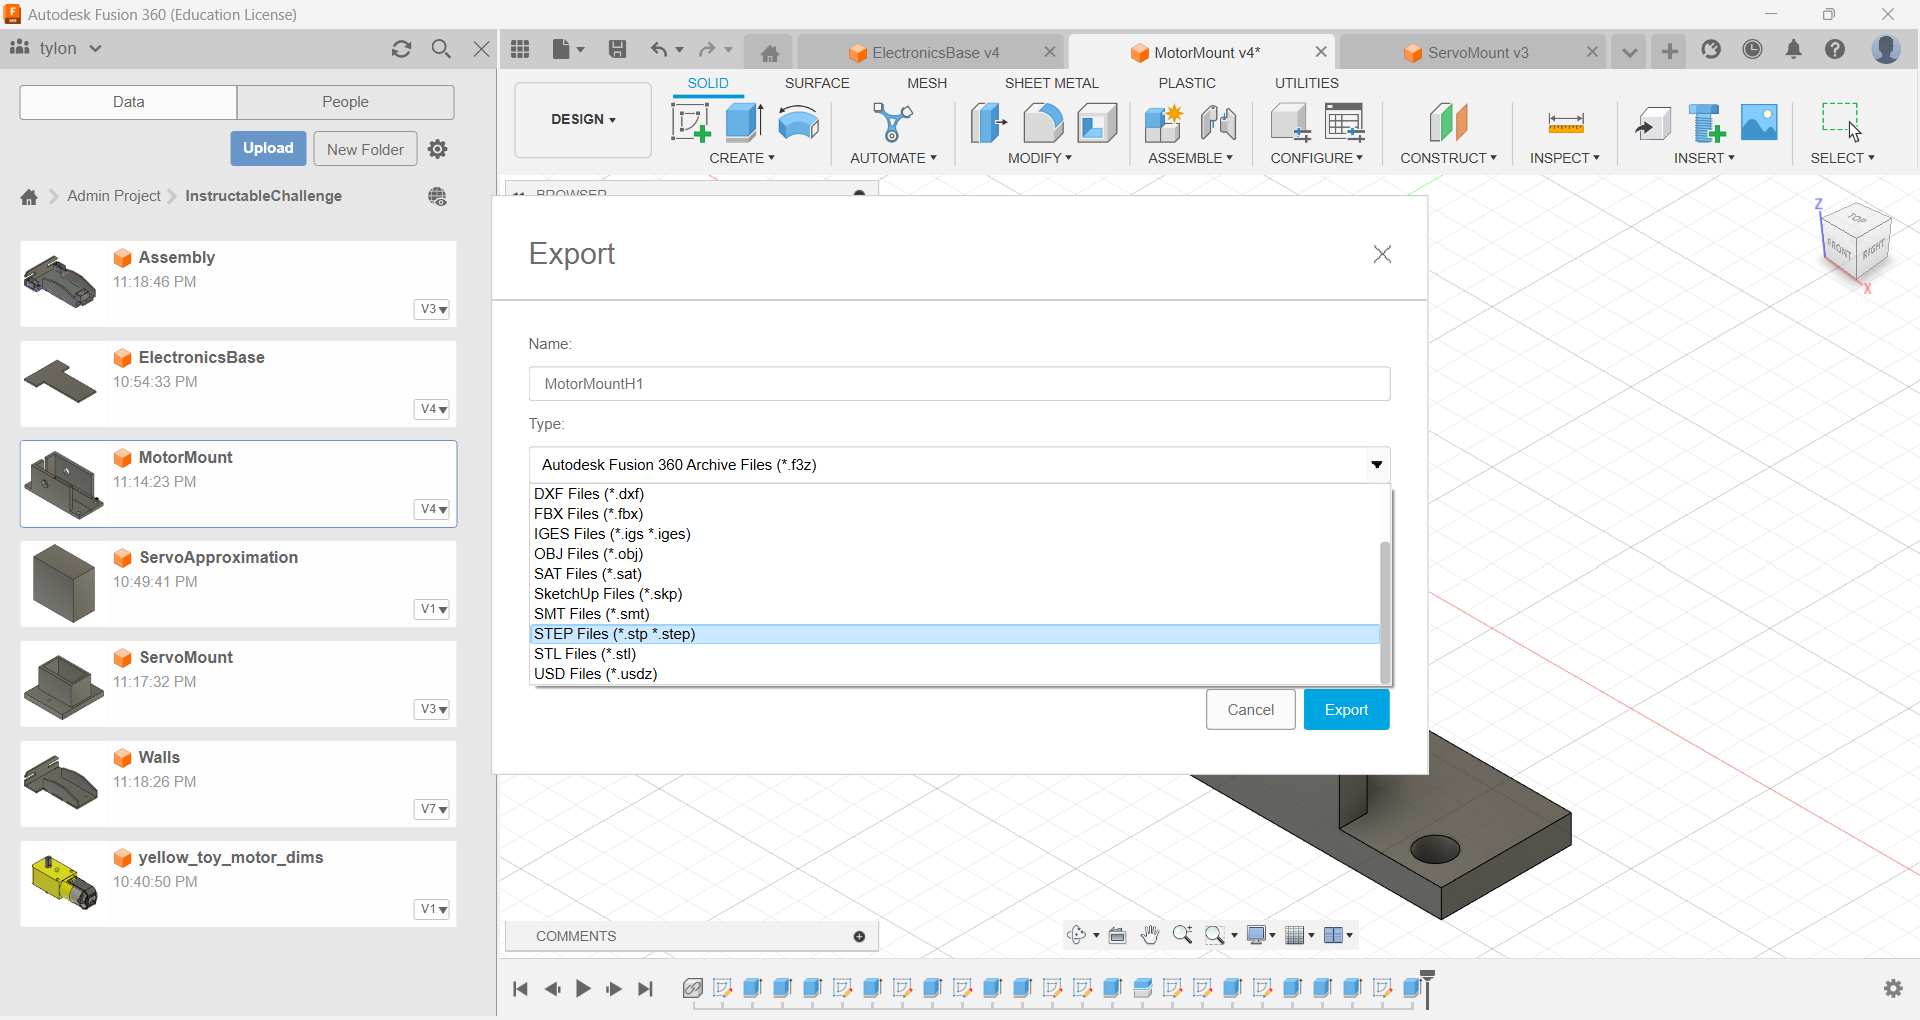Click the Insert Mesh icon
This screenshot has height=1020, width=1920.
(1706, 123)
